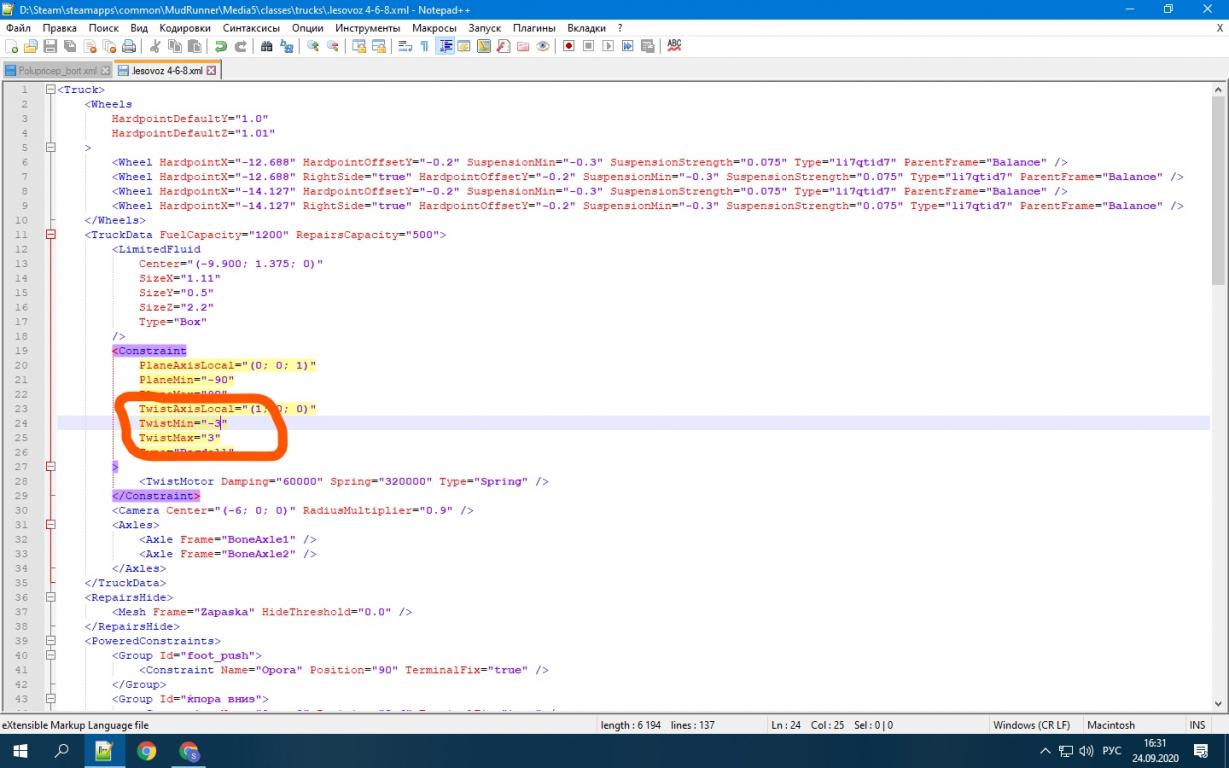The image size is (1229, 768).
Task: Click the ABC spell check icon
Action: coord(674,46)
